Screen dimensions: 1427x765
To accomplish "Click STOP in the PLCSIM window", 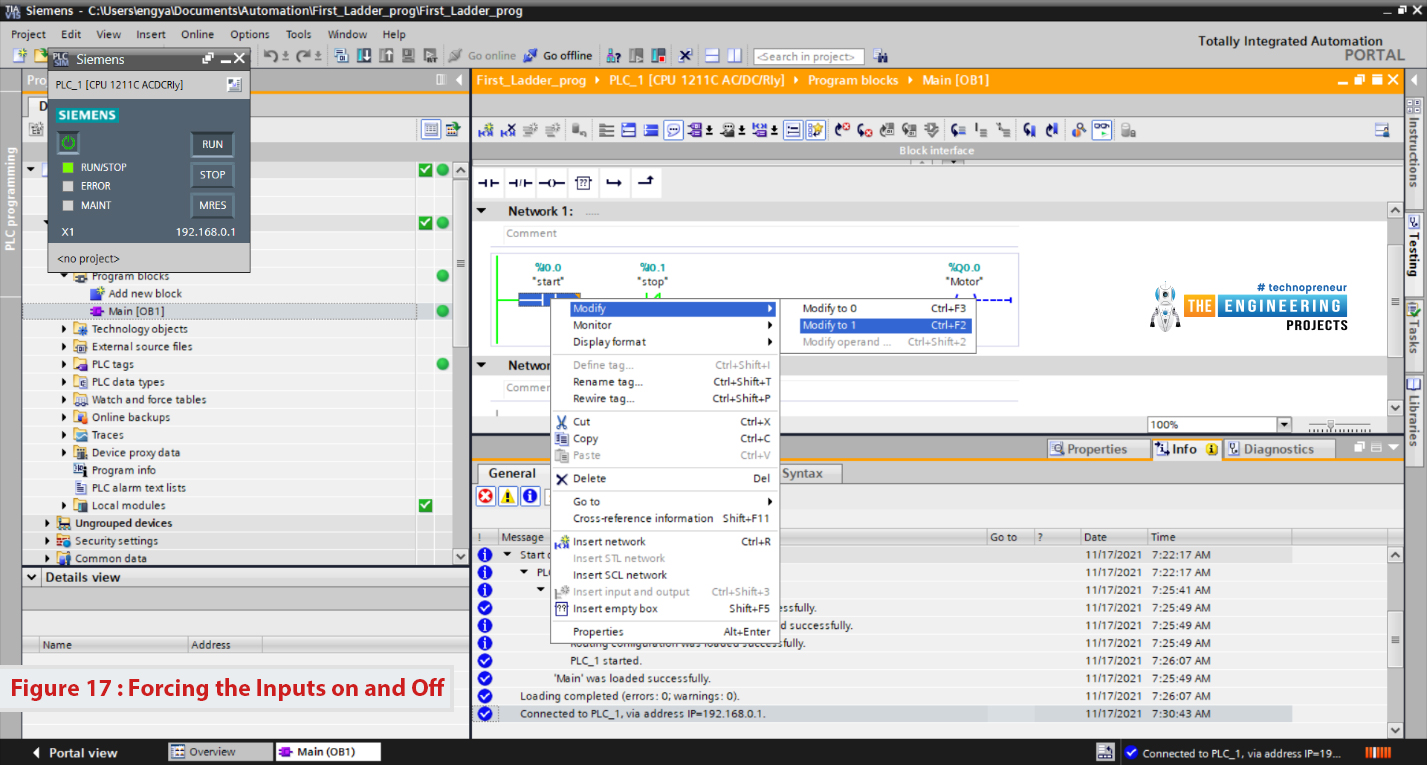I will [x=212, y=174].
